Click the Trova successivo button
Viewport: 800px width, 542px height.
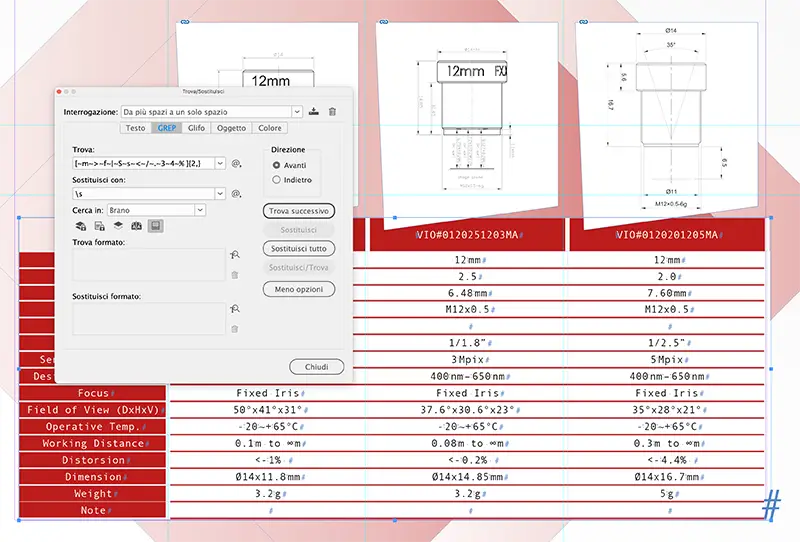[x=298, y=211]
